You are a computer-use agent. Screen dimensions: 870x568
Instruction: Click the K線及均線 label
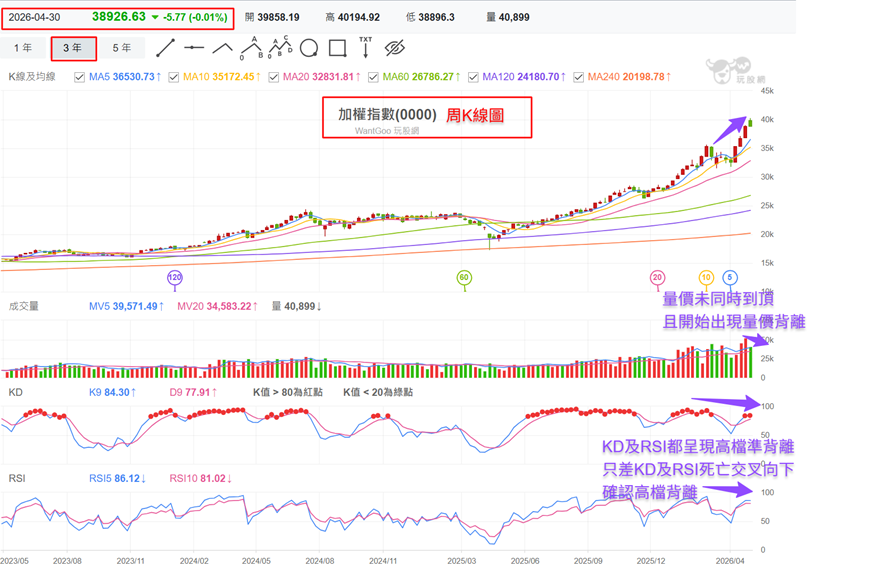coord(32,77)
